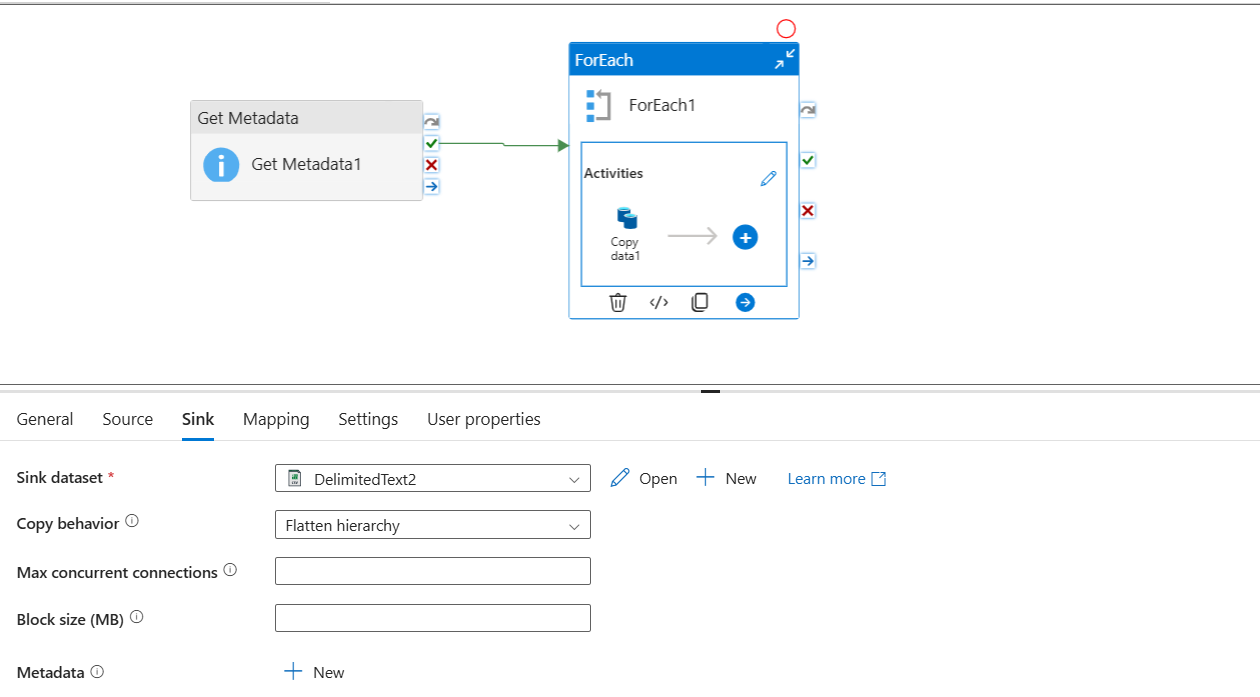Image resolution: width=1260 pixels, height=697 pixels.
Task: Click Get Metadata1's green success output port
Action: (x=430, y=143)
